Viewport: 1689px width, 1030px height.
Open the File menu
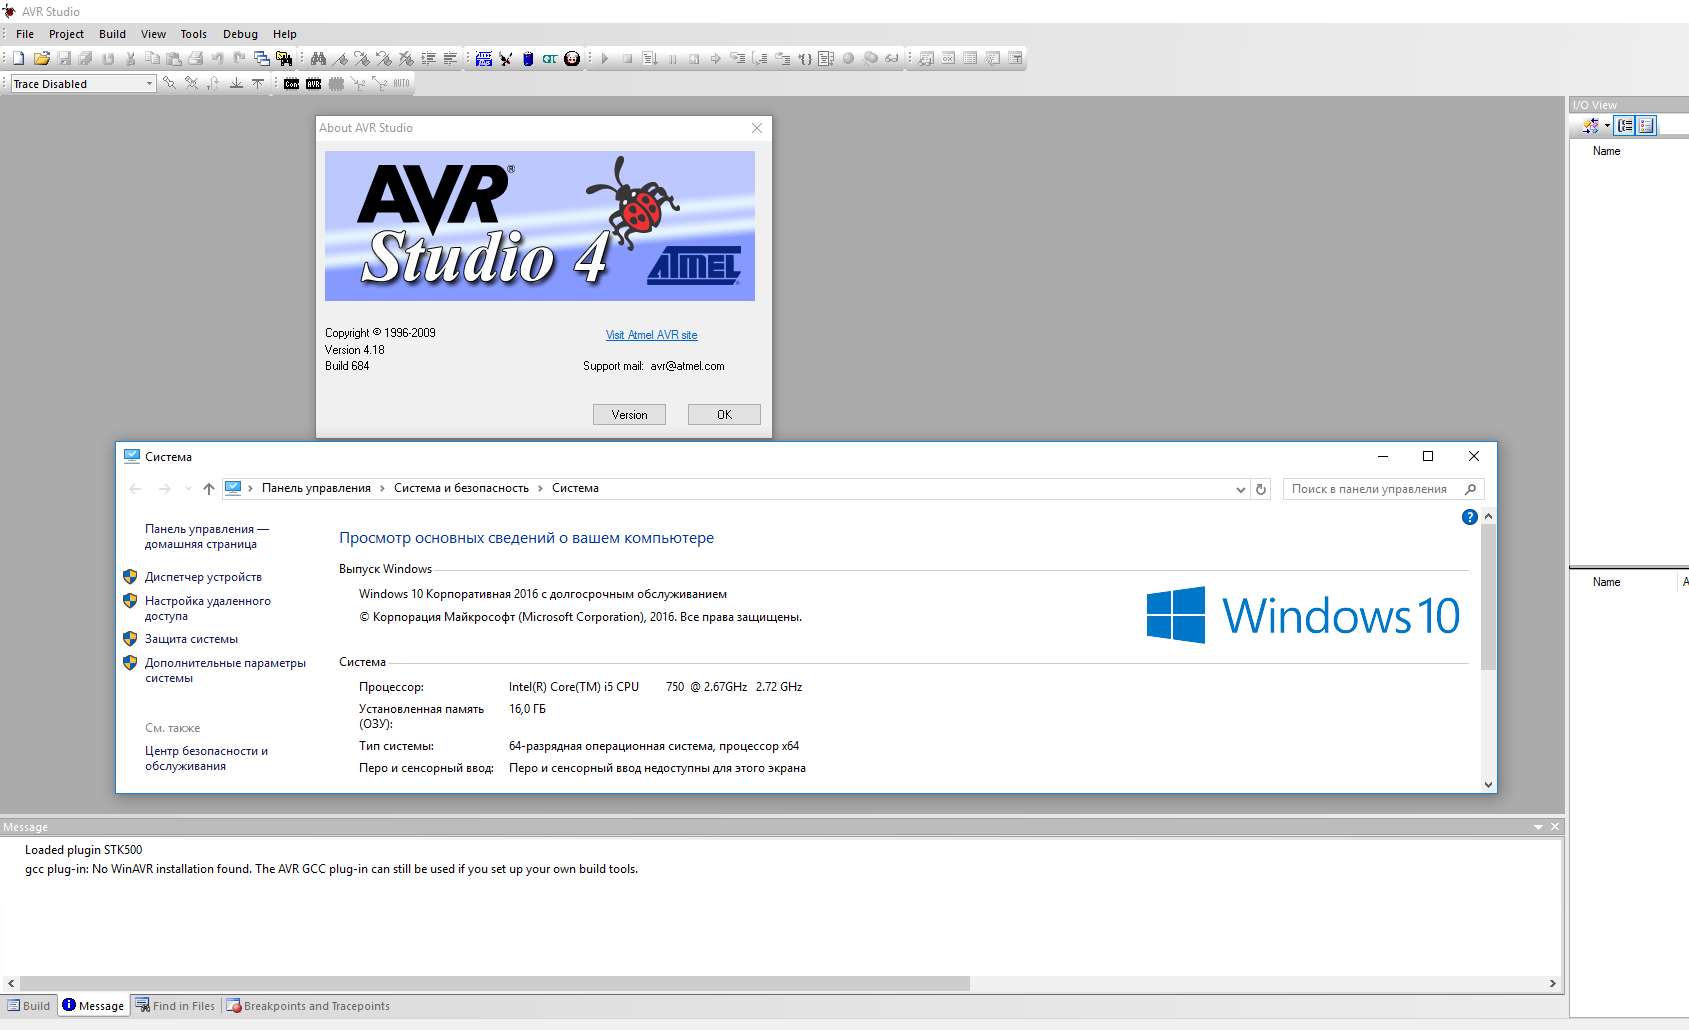(25, 34)
